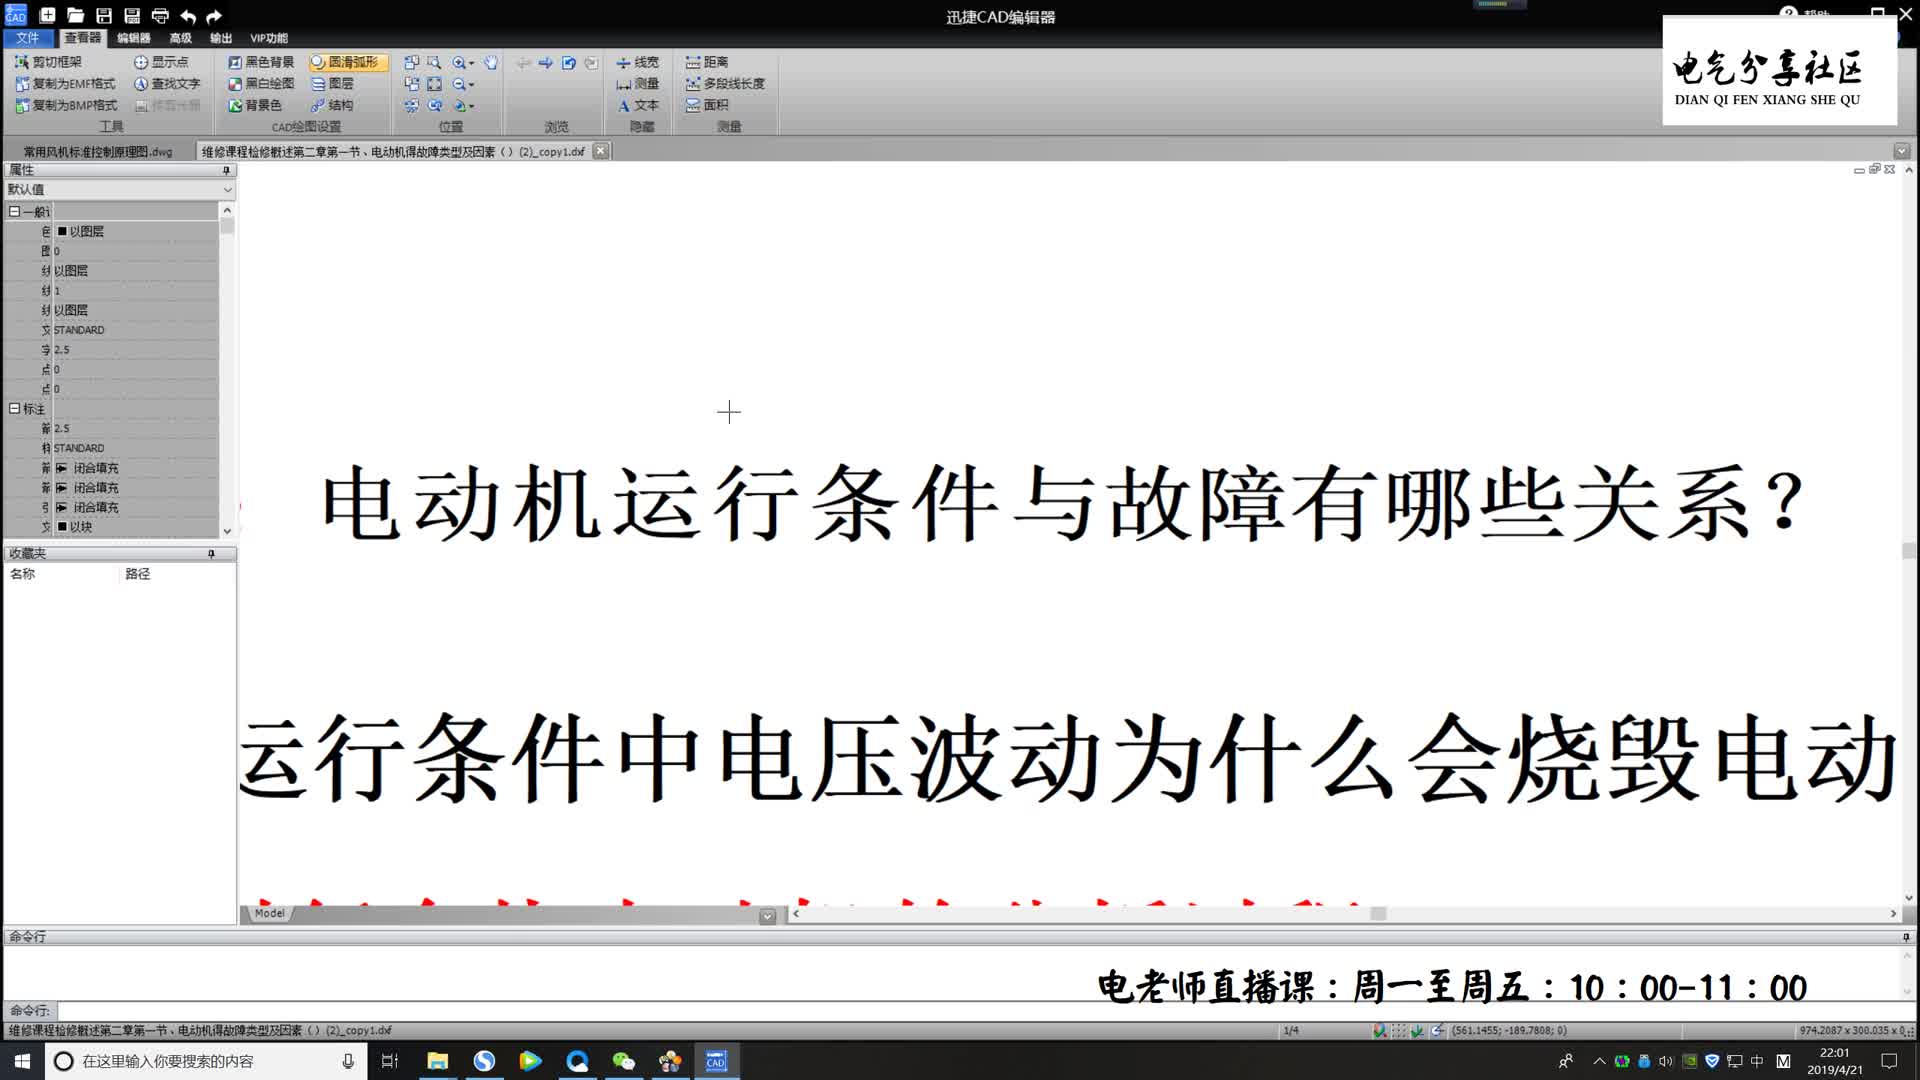Go to next view blue arrow
Screen dimensions: 1920x1080
(x=546, y=62)
